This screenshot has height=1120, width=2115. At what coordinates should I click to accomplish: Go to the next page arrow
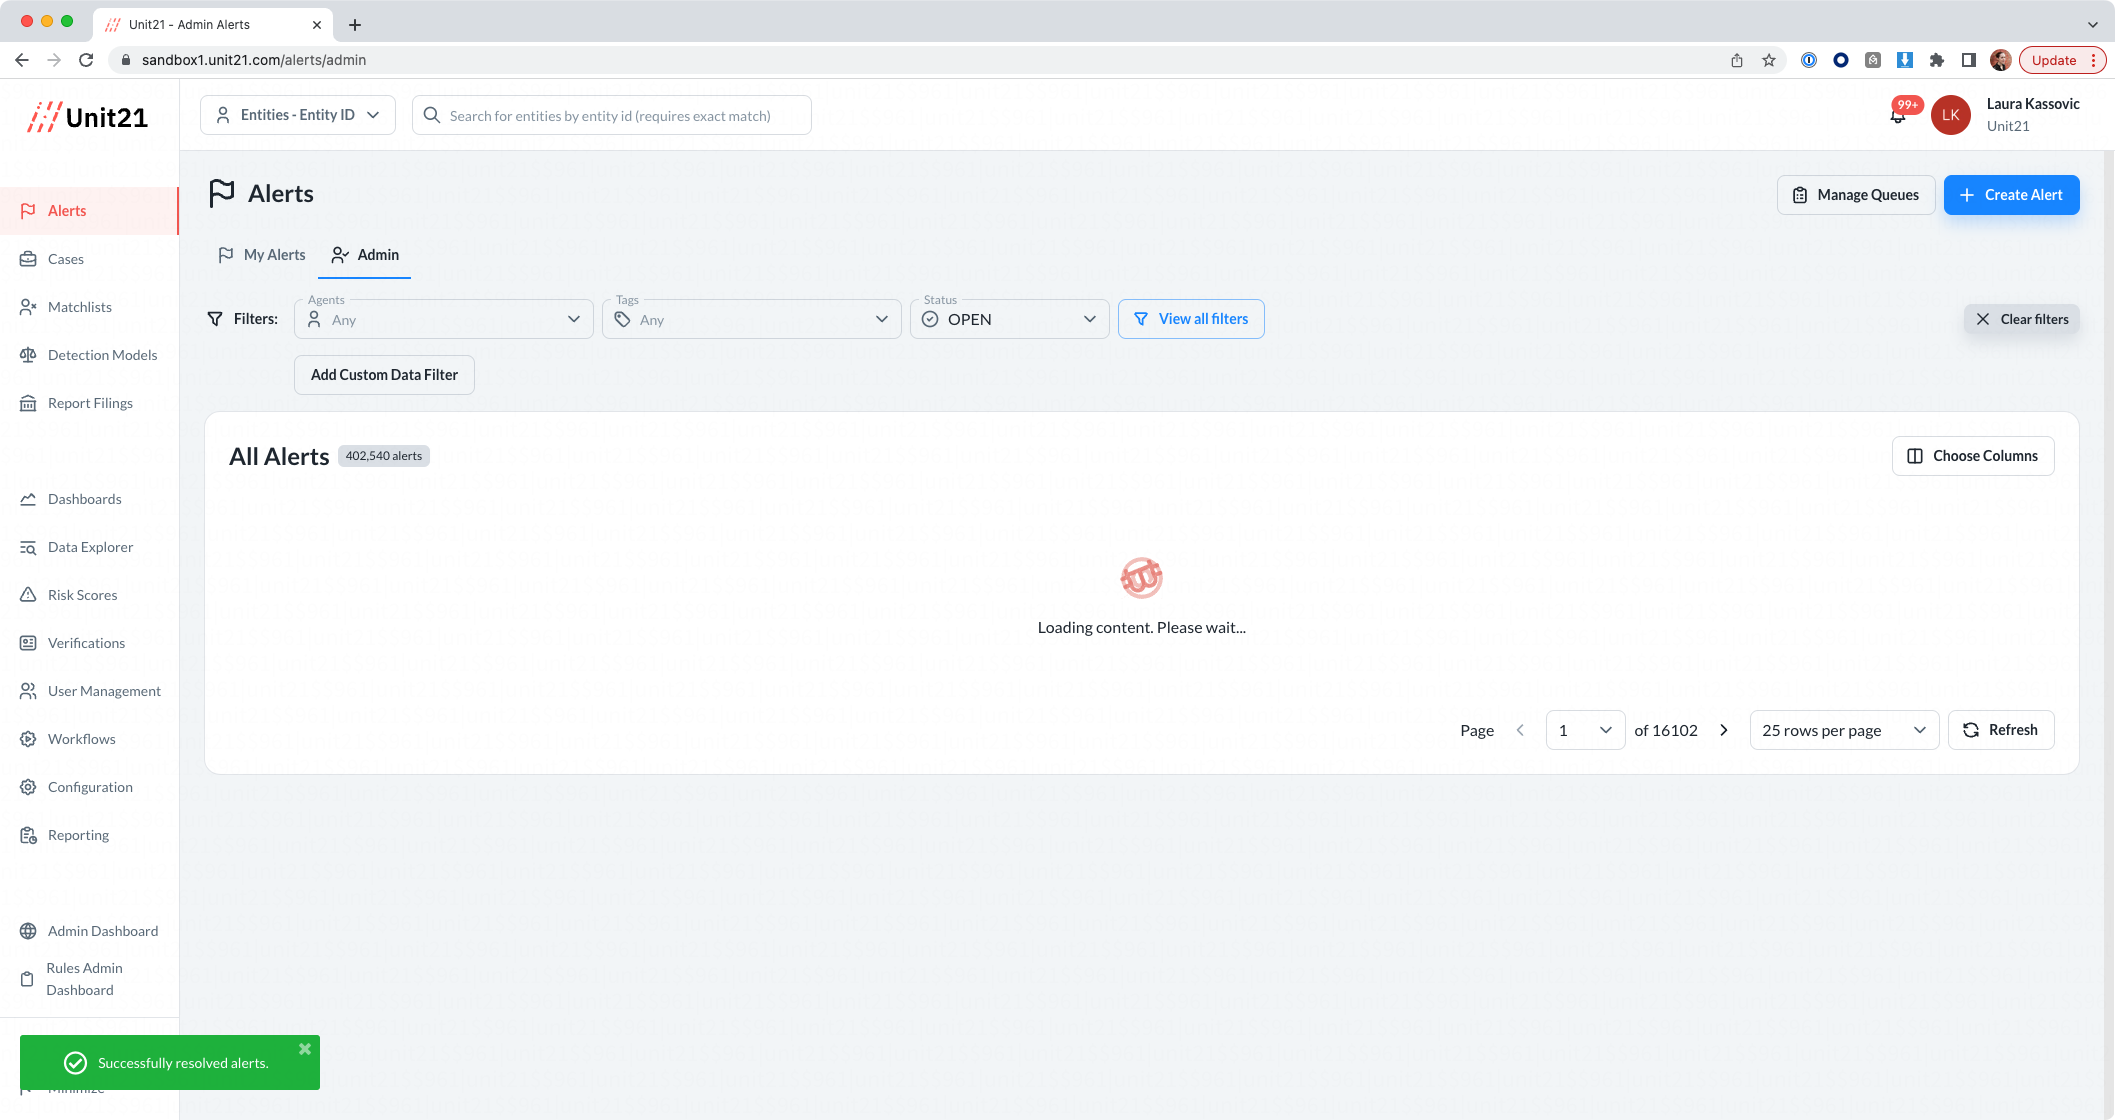point(1724,730)
